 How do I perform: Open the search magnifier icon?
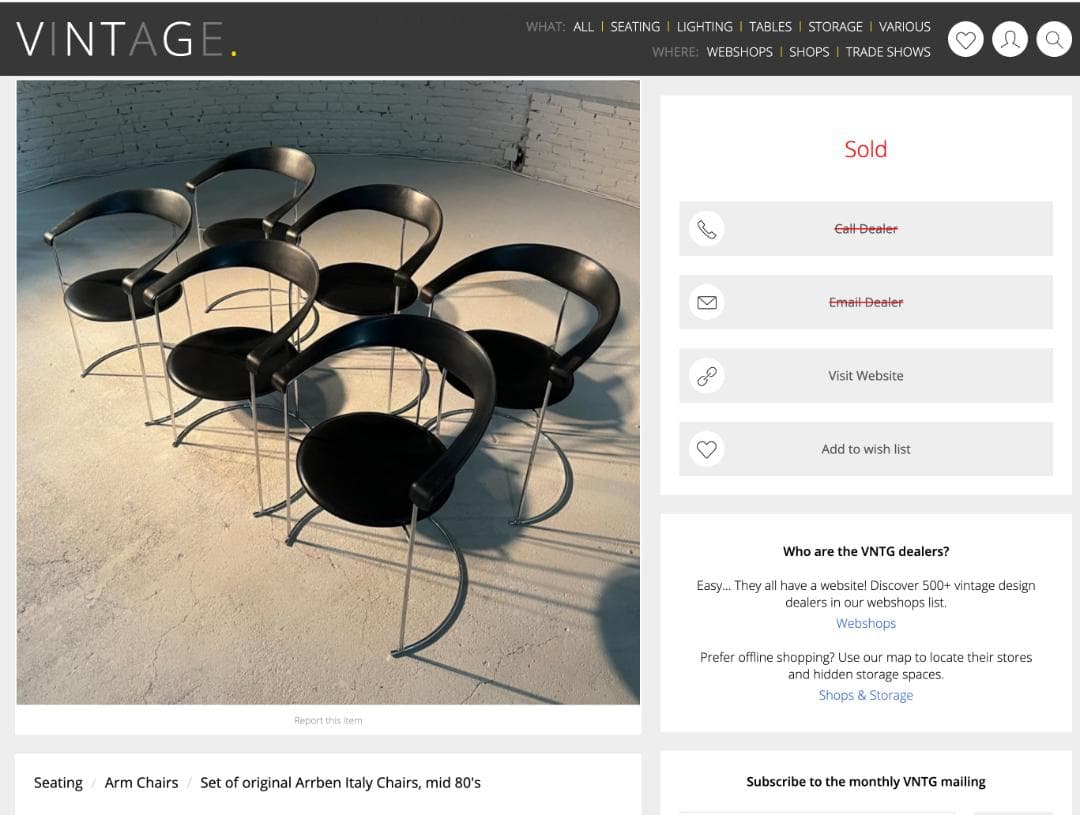(x=1054, y=40)
